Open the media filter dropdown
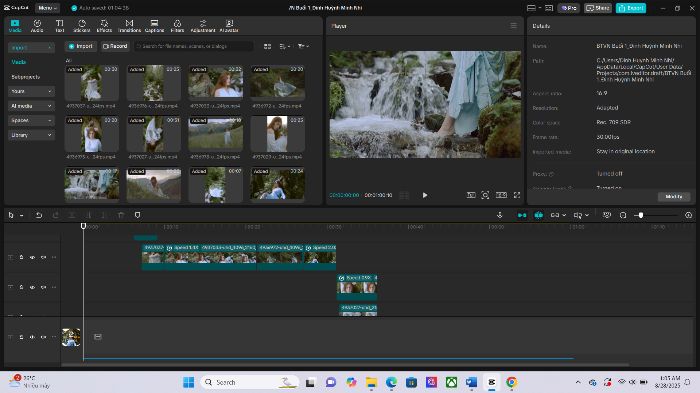This screenshot has height=393, width=700. 303,46
